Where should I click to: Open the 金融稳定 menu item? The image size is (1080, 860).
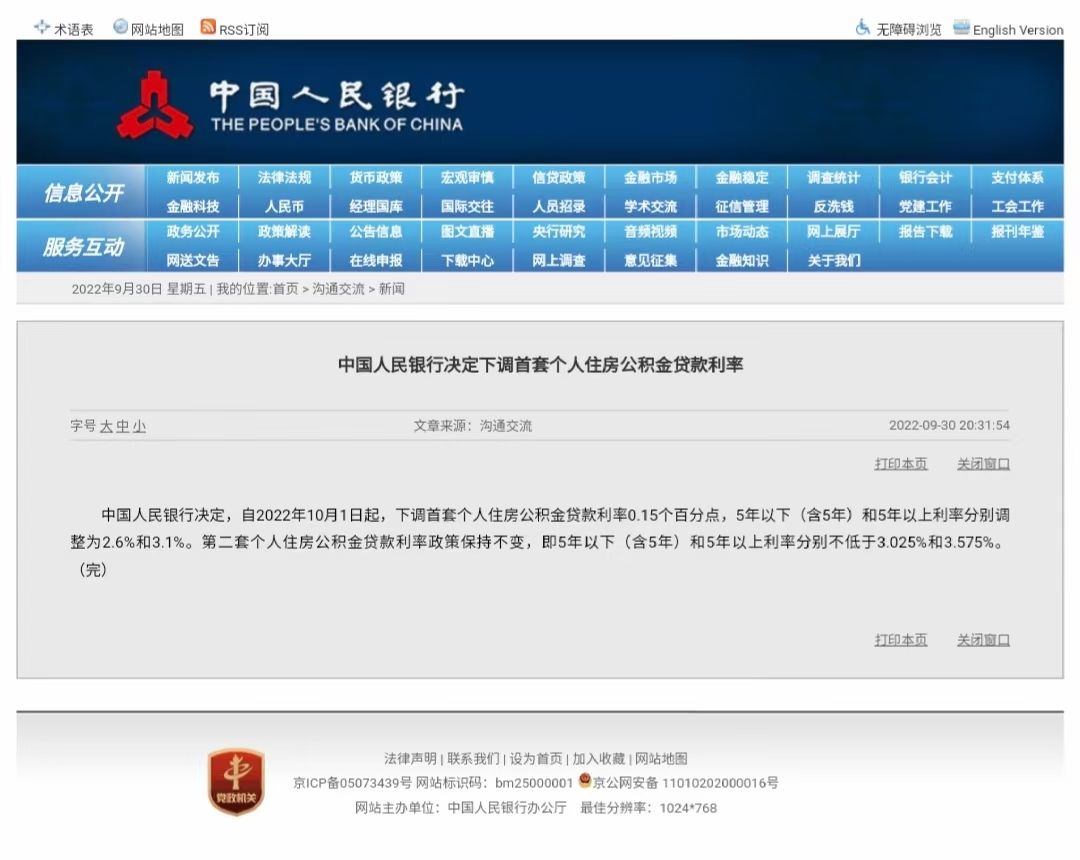click(742, 178)
